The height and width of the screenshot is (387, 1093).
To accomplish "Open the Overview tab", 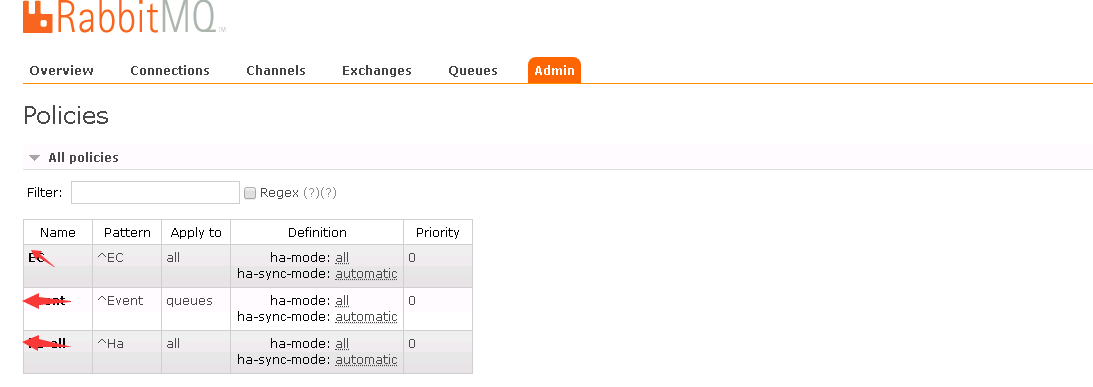I will 61,70.
